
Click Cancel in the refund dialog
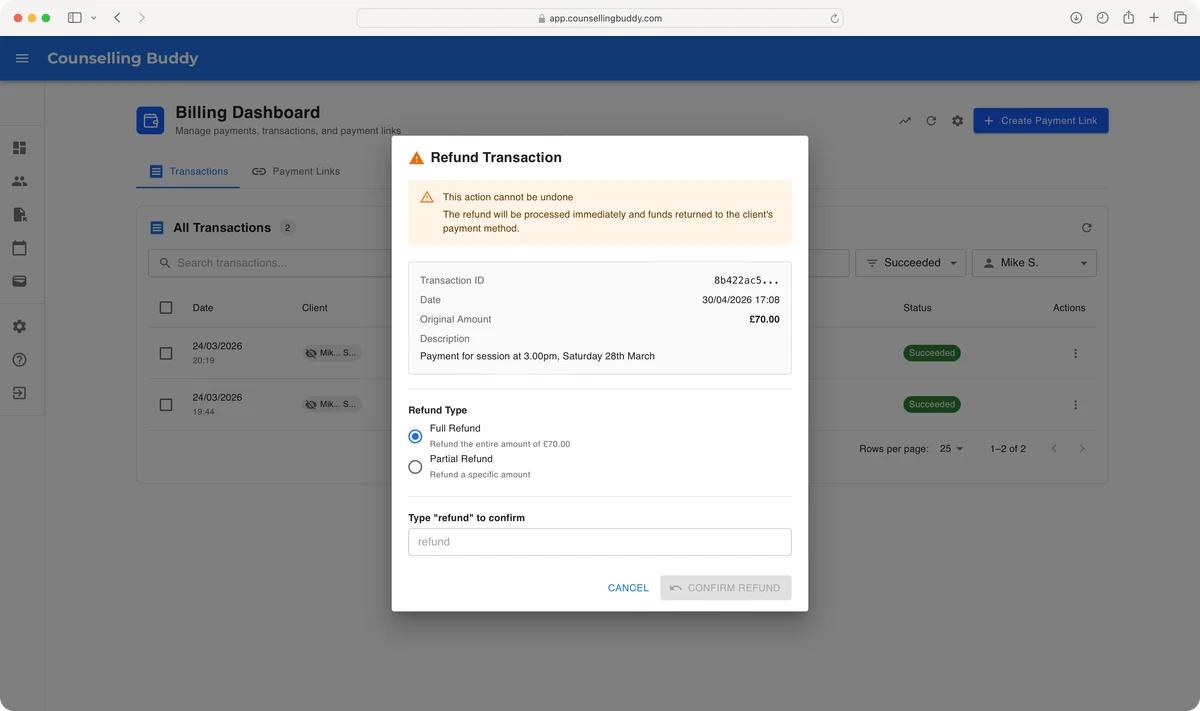[628, 588]
